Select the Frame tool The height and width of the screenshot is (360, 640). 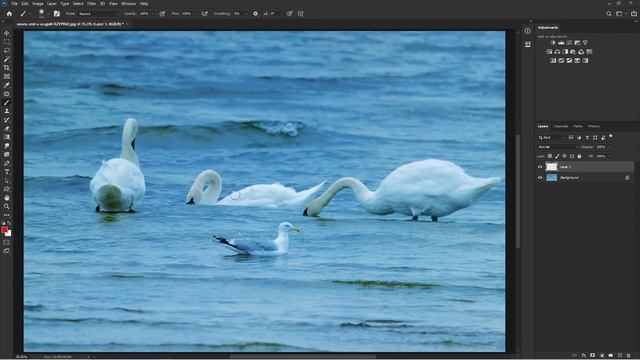[7, 76]
